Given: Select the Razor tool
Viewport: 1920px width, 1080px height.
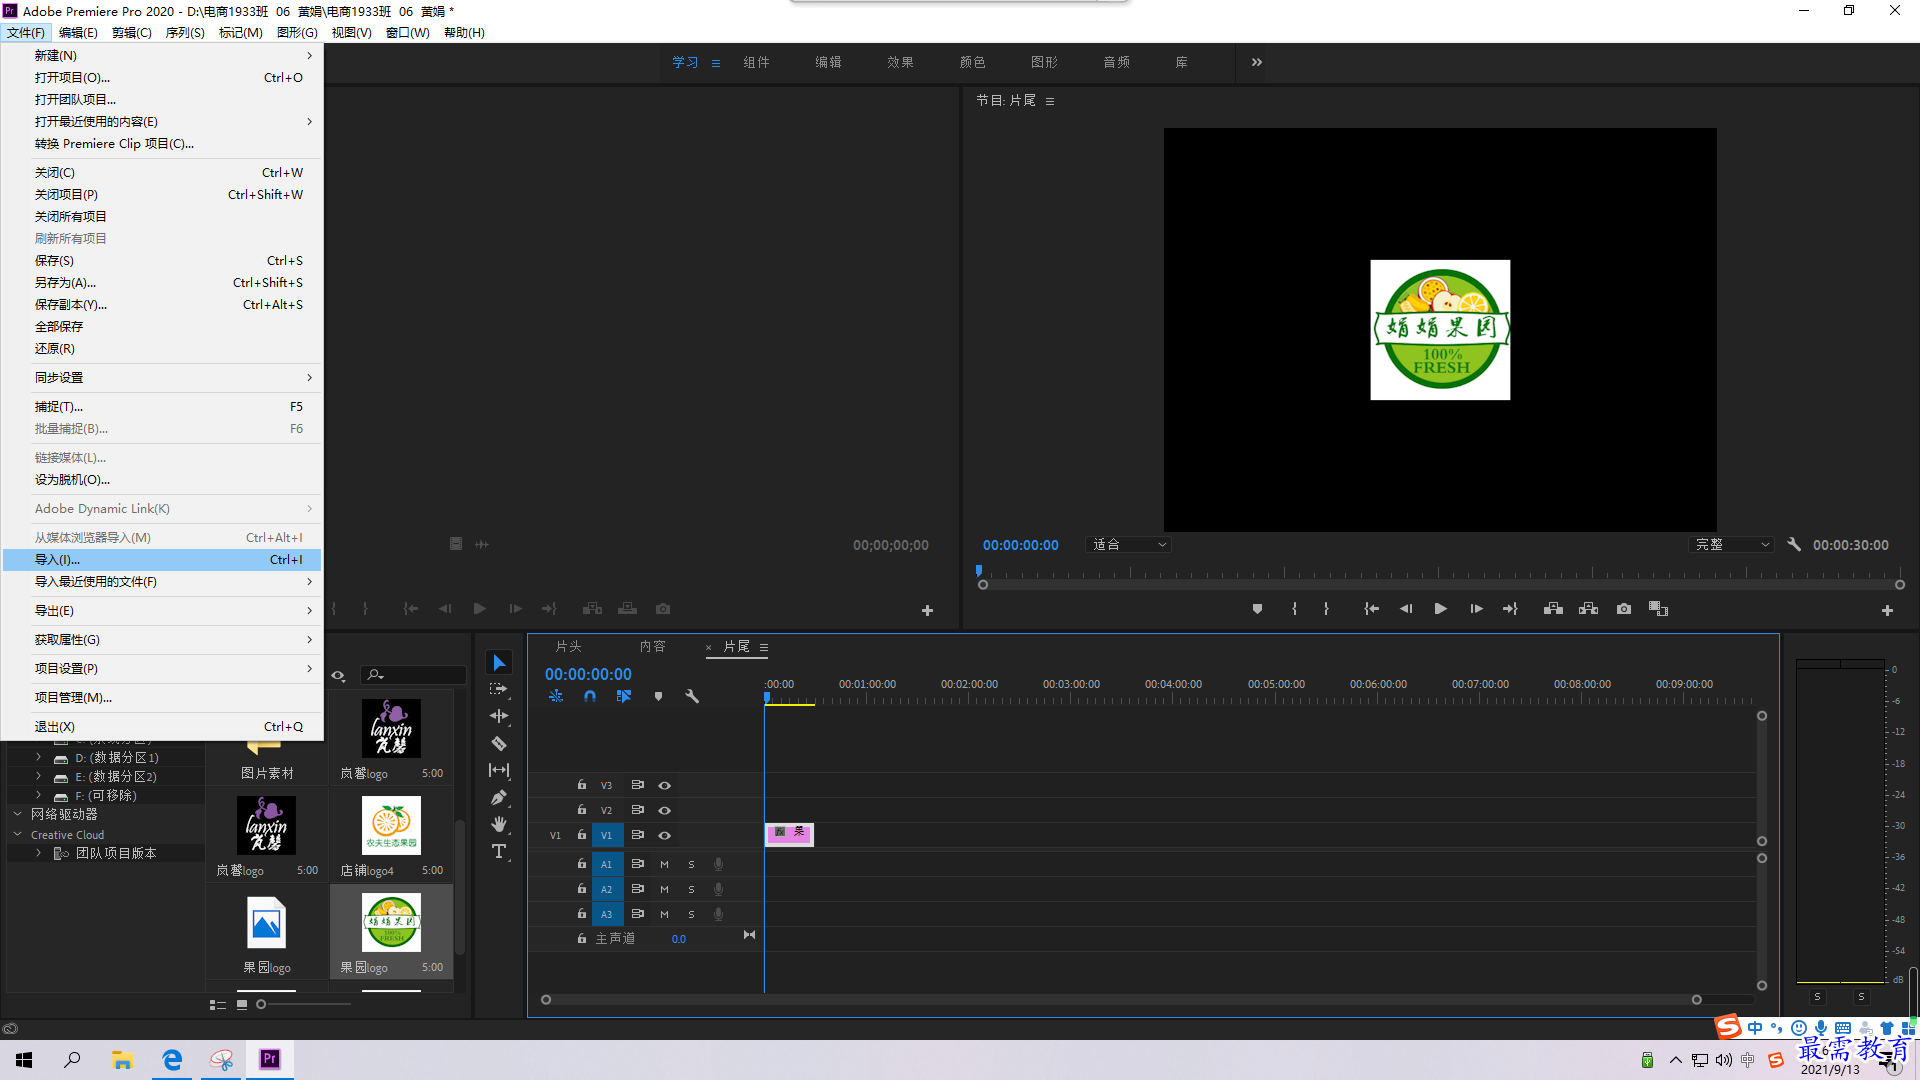Looking at the screenshot, I should coord(499,743).
